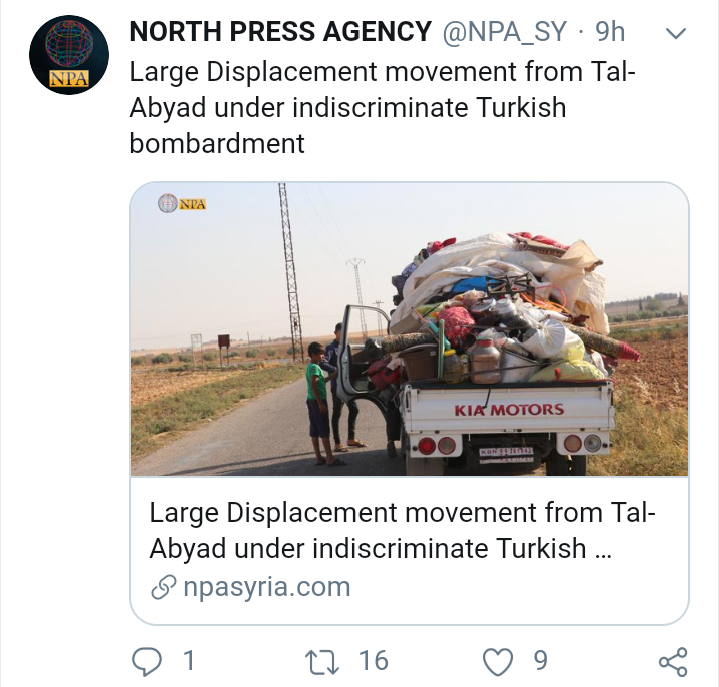Click the KIA MOTORS tailgate in the photo
This screenshot has height=687, width=719.
pos(509,409)
